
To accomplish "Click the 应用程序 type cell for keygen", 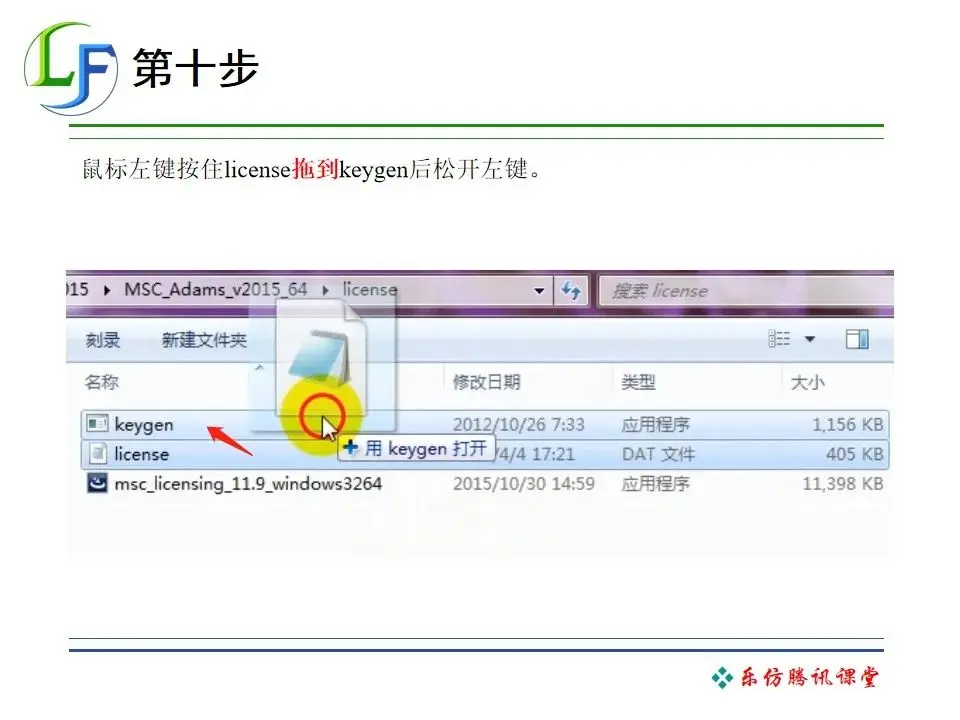I will pyautogui.click(x=655, y=424).
